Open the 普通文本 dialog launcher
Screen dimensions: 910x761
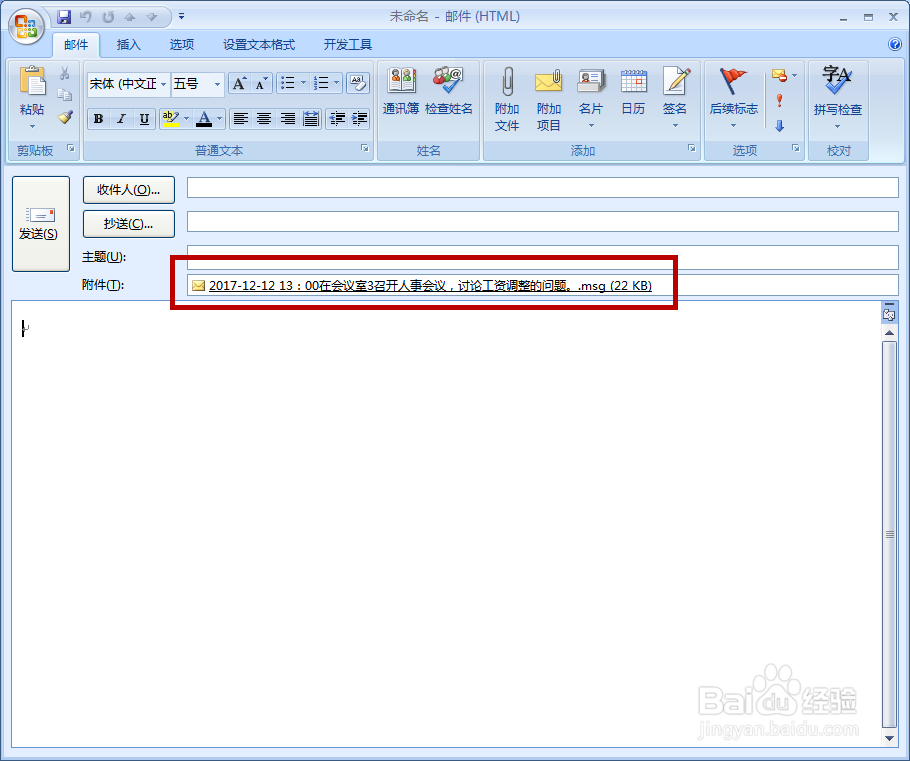coord(365,149)
